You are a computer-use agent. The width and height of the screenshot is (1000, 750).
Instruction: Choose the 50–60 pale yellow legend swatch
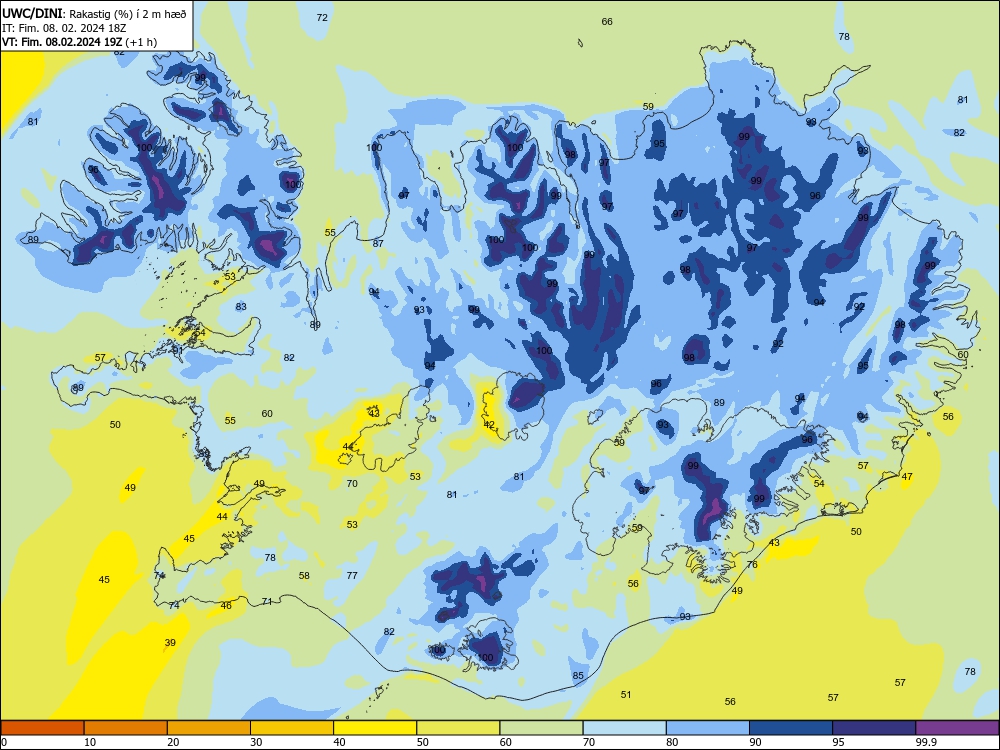coord(458,728)
